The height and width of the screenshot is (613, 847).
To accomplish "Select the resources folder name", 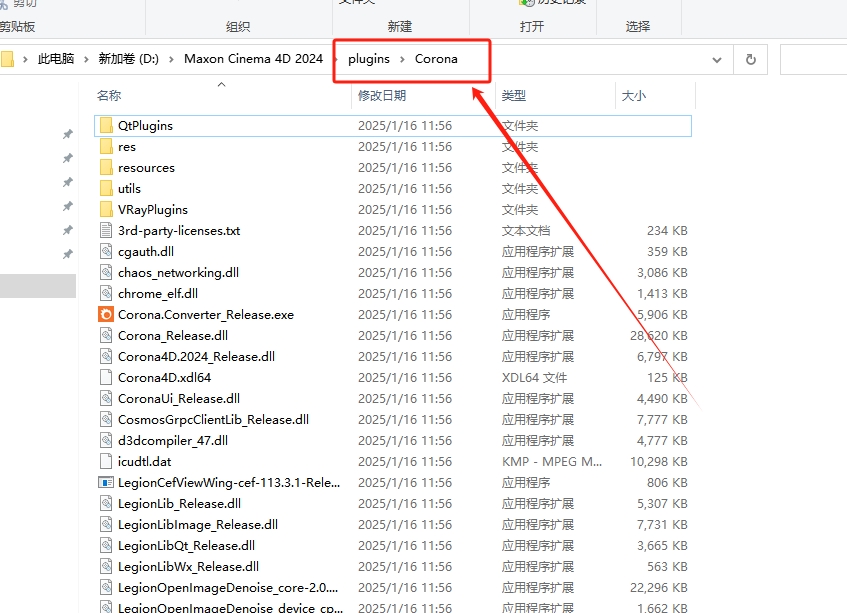I will [146, 167].
